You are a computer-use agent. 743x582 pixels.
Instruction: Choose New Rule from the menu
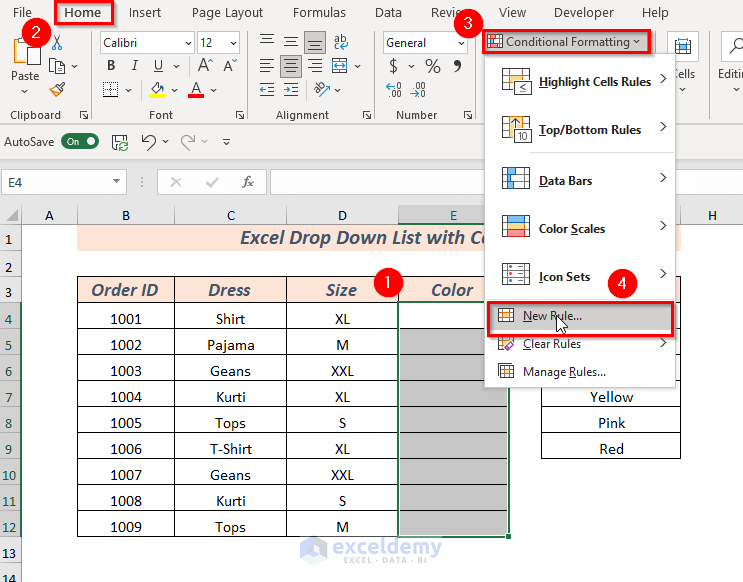(551, 316)
